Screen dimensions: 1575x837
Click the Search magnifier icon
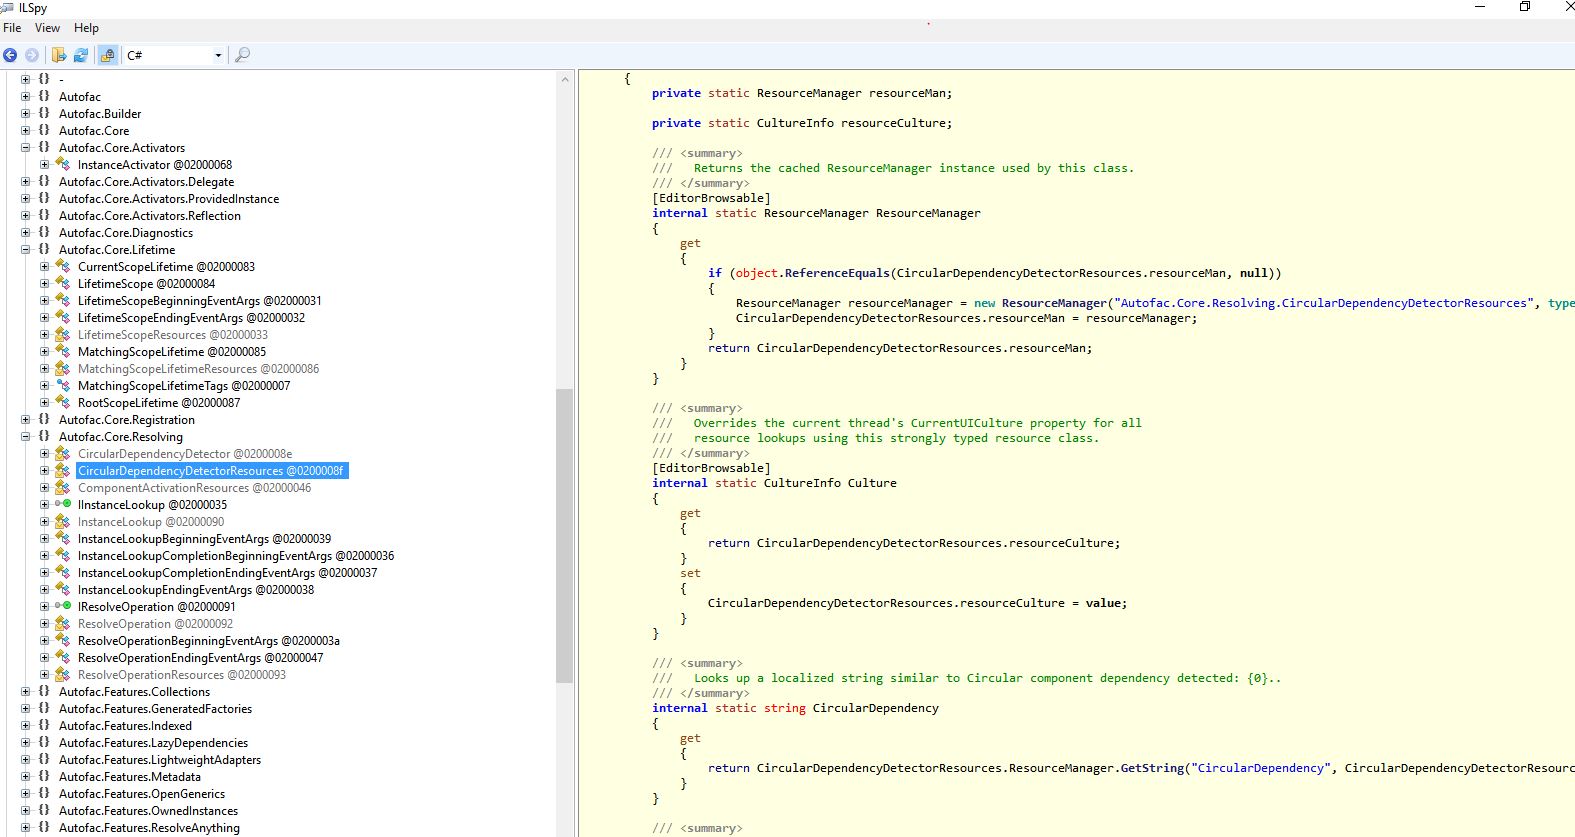(242, 55)
